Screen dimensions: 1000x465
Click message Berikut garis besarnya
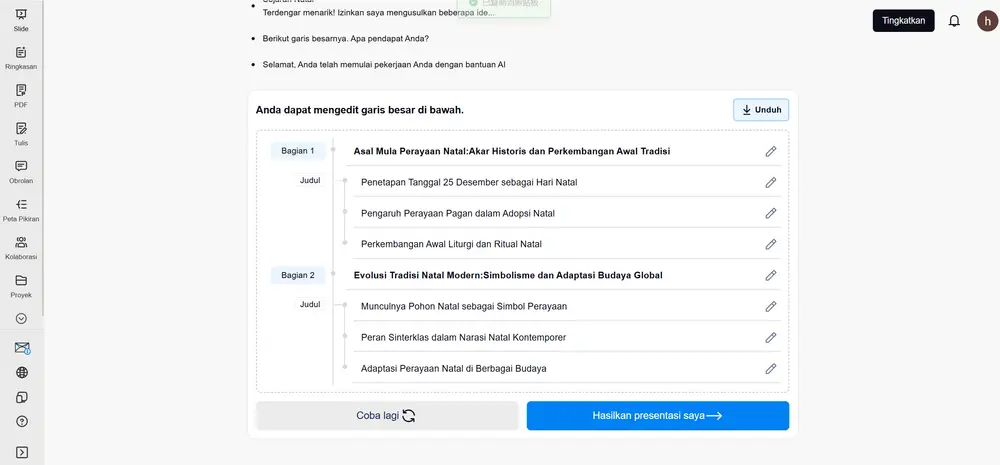coord(346,38)
